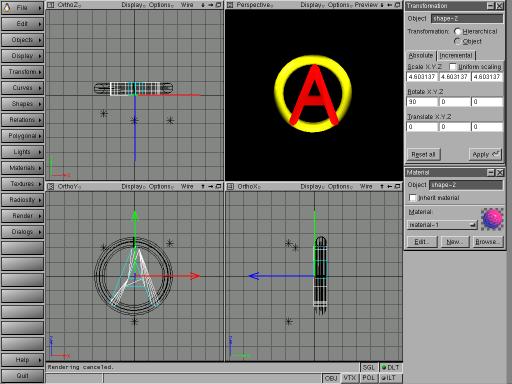
Task: Click the Rotate X field showing 90
Action: (x=422, y=102)
